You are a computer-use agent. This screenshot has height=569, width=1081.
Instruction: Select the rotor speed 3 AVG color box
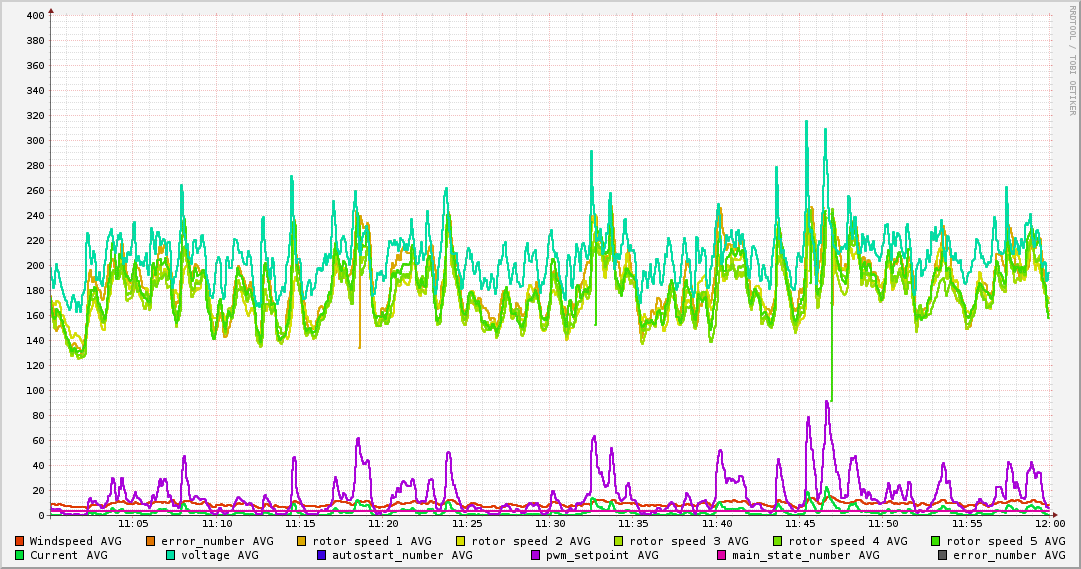click(619, 541)
